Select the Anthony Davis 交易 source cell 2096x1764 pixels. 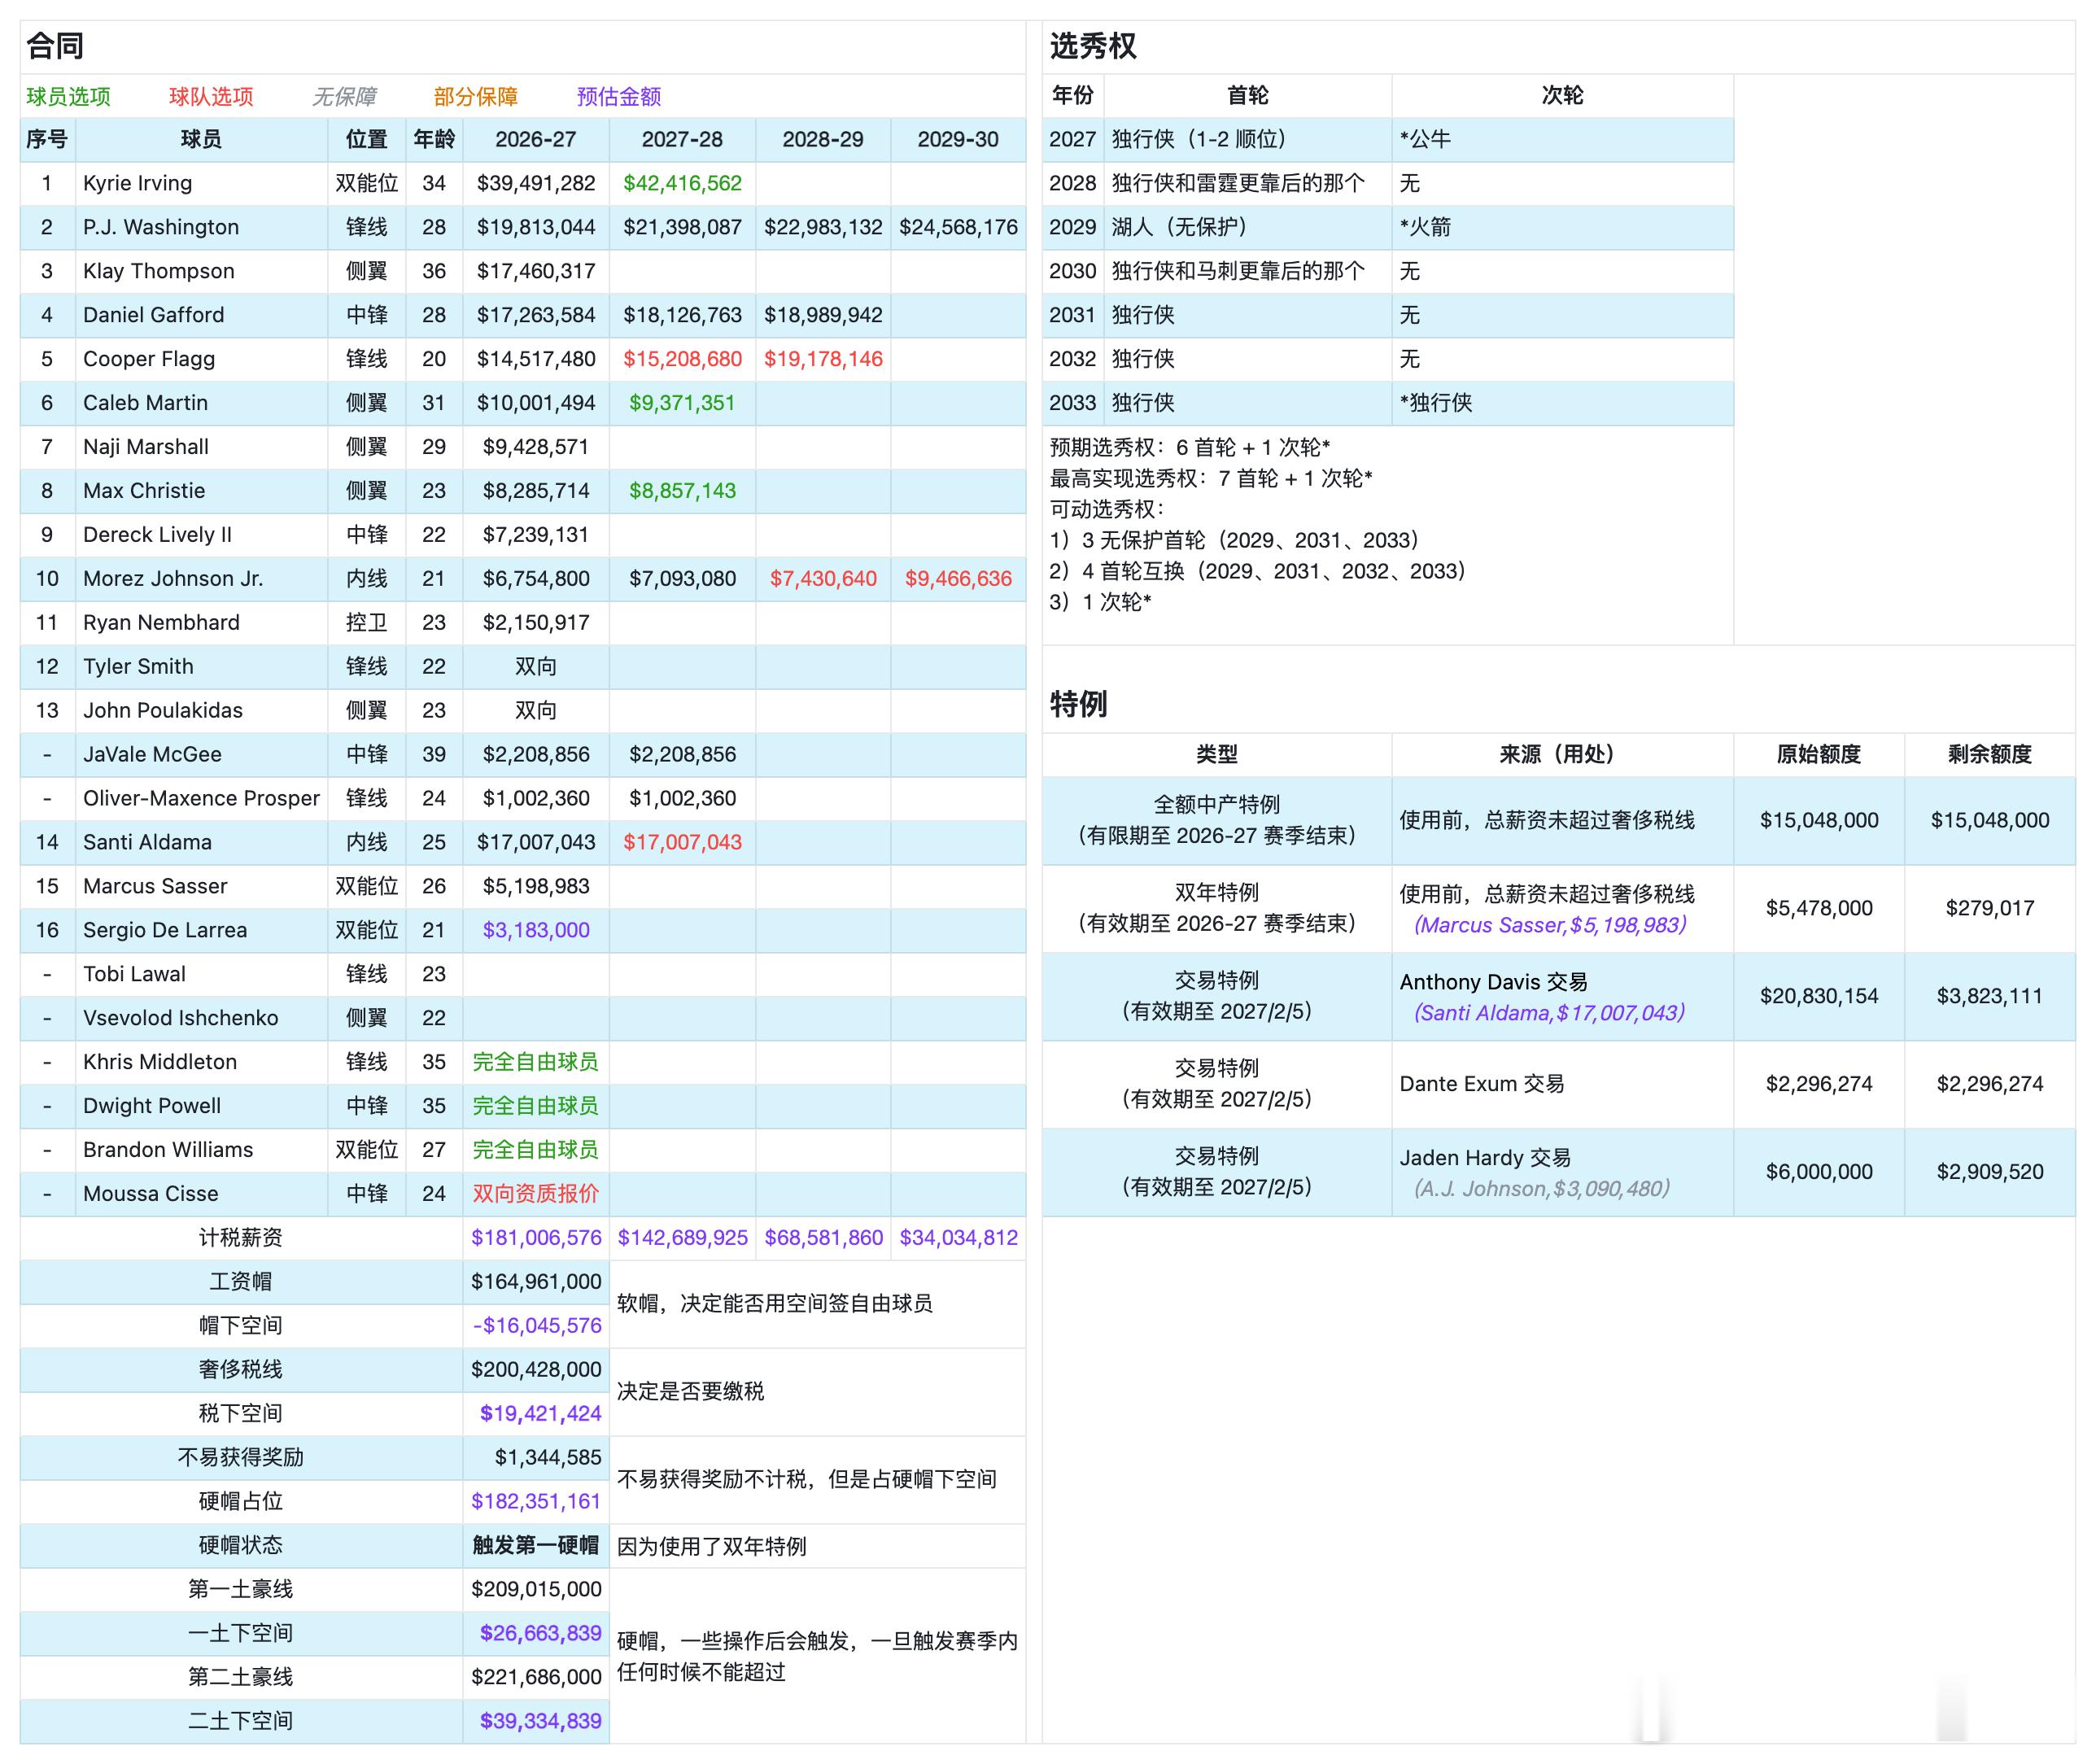point(1562,997)
